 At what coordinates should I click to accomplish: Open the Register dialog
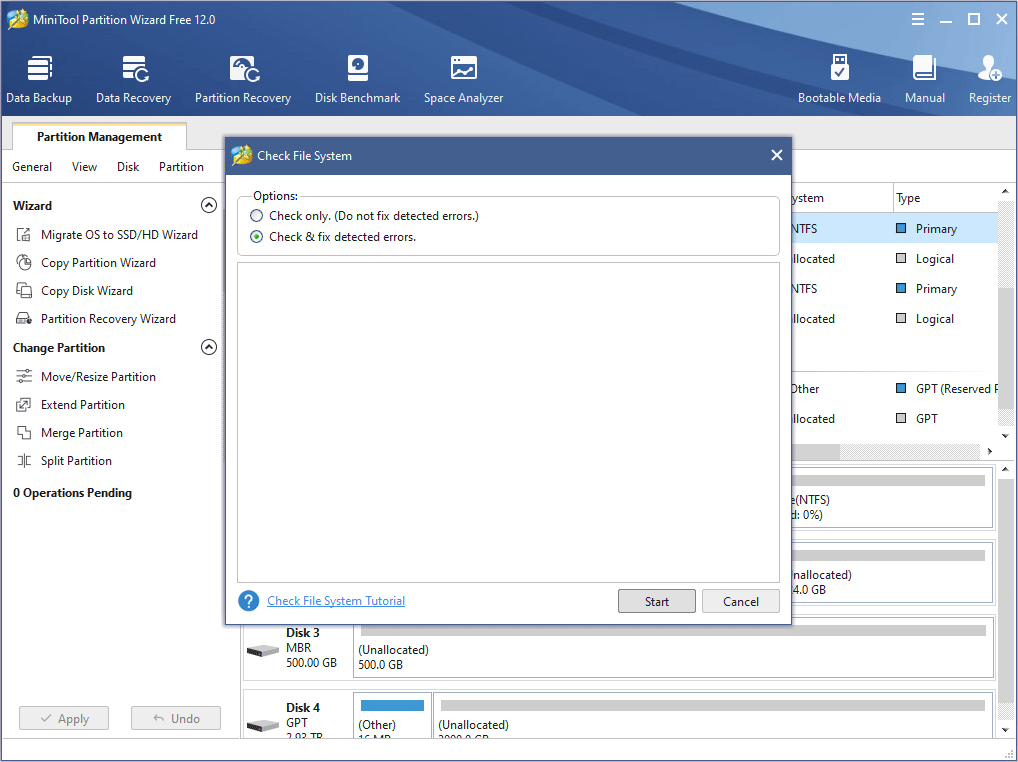[990, 79]
